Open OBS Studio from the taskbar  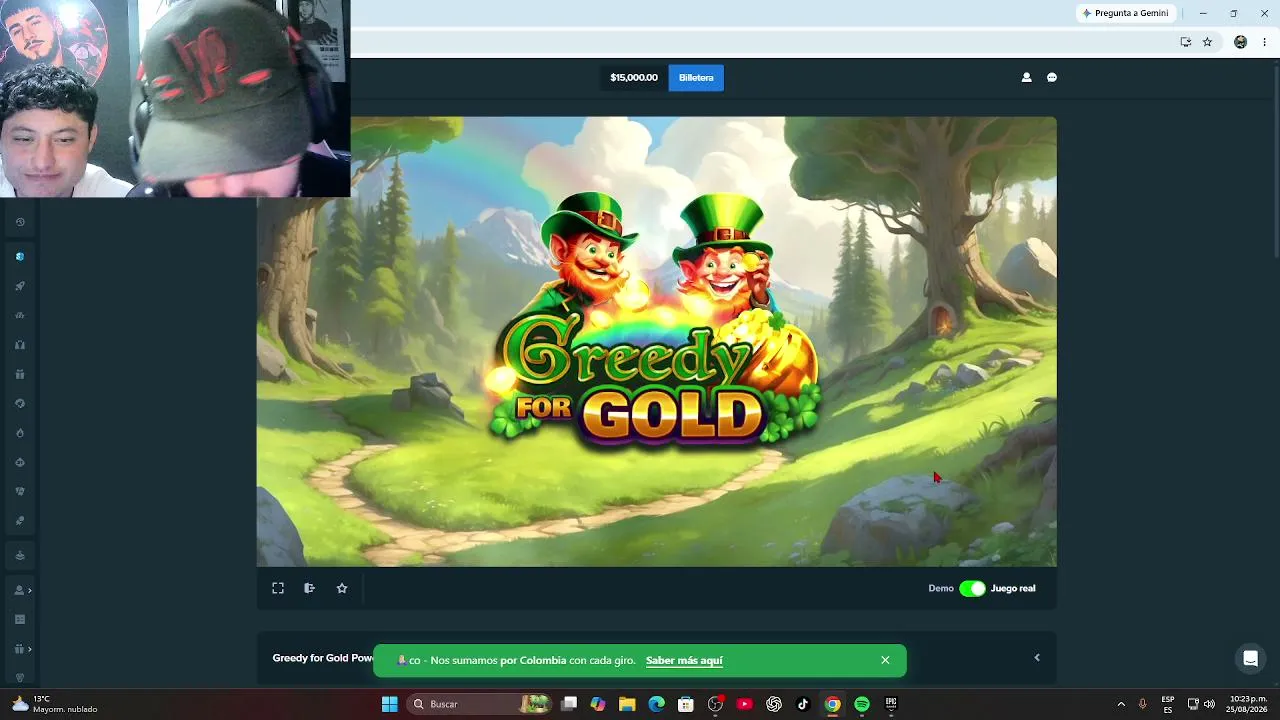715,704
